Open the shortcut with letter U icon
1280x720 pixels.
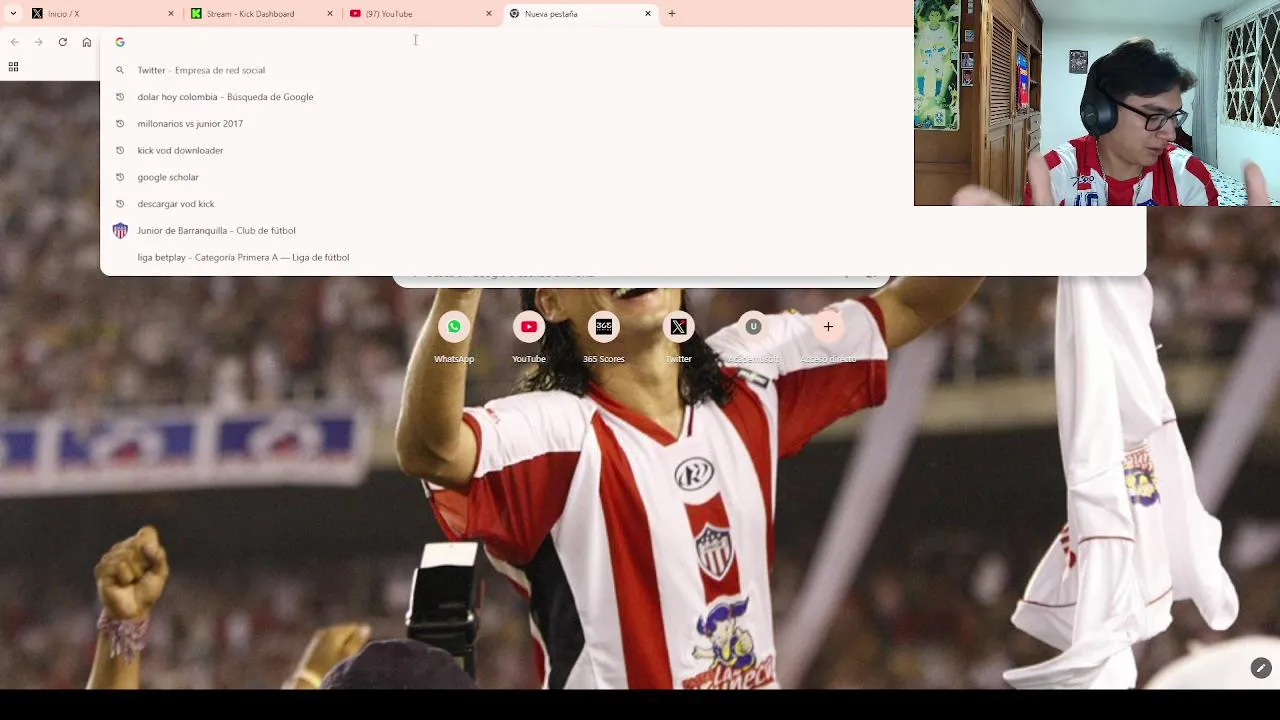pos(753,338)
